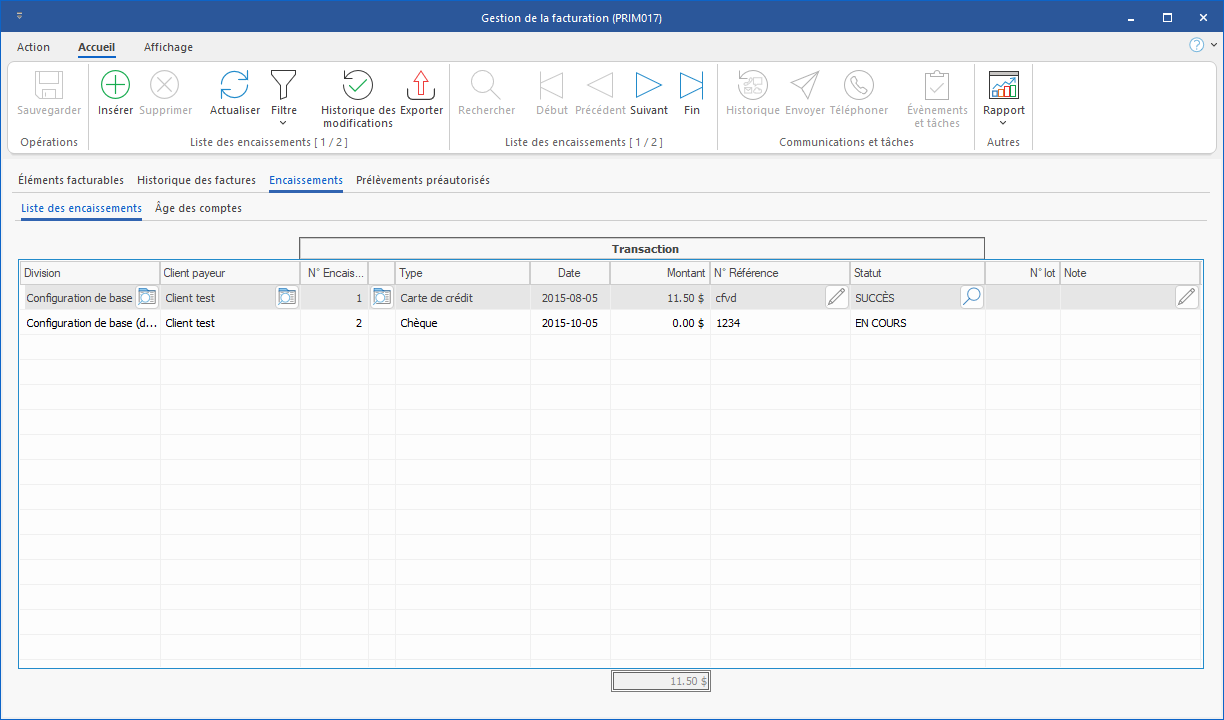Viewport: 1224px width, 720px height.
Task: Jump to last record with Fin
Action: 692,86
